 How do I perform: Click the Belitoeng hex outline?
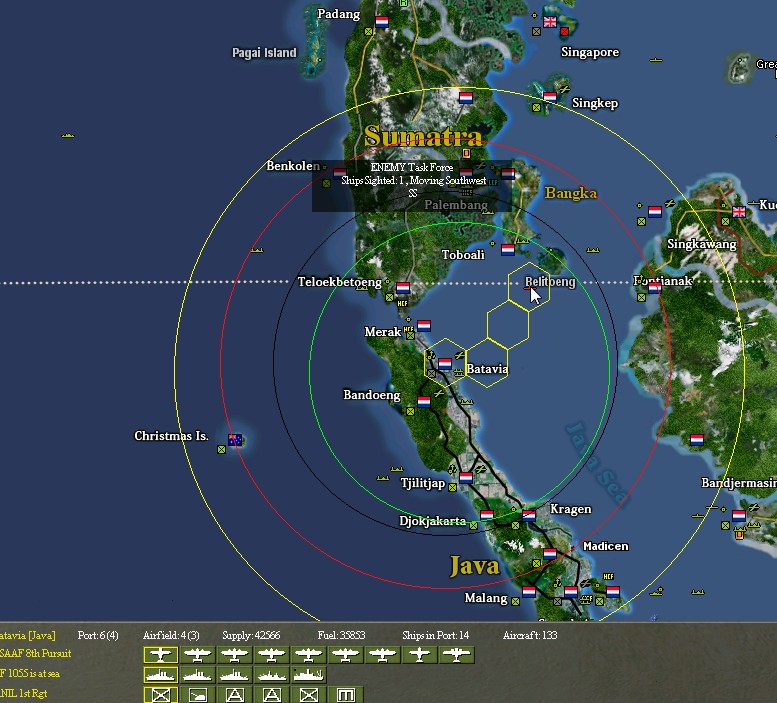pyautogui.click(x=529, y=287)
